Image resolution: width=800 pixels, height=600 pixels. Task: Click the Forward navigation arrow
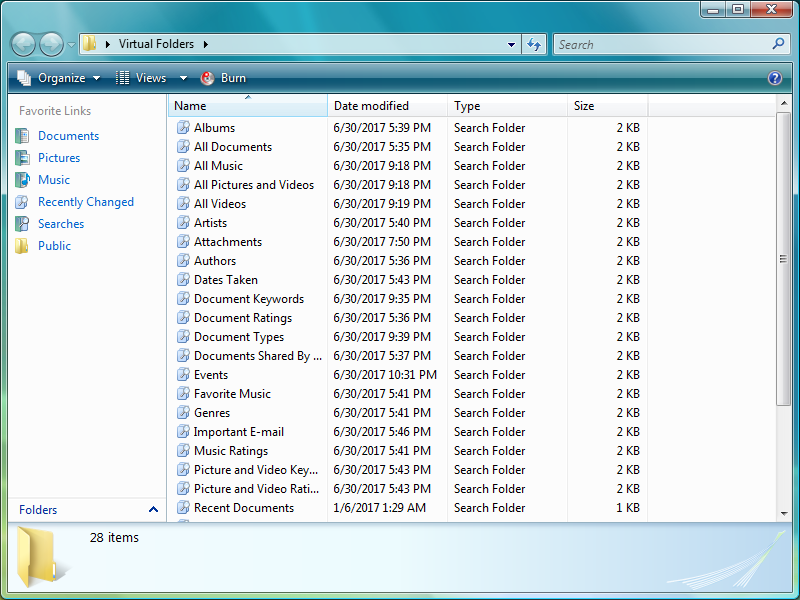pos(52,44)
